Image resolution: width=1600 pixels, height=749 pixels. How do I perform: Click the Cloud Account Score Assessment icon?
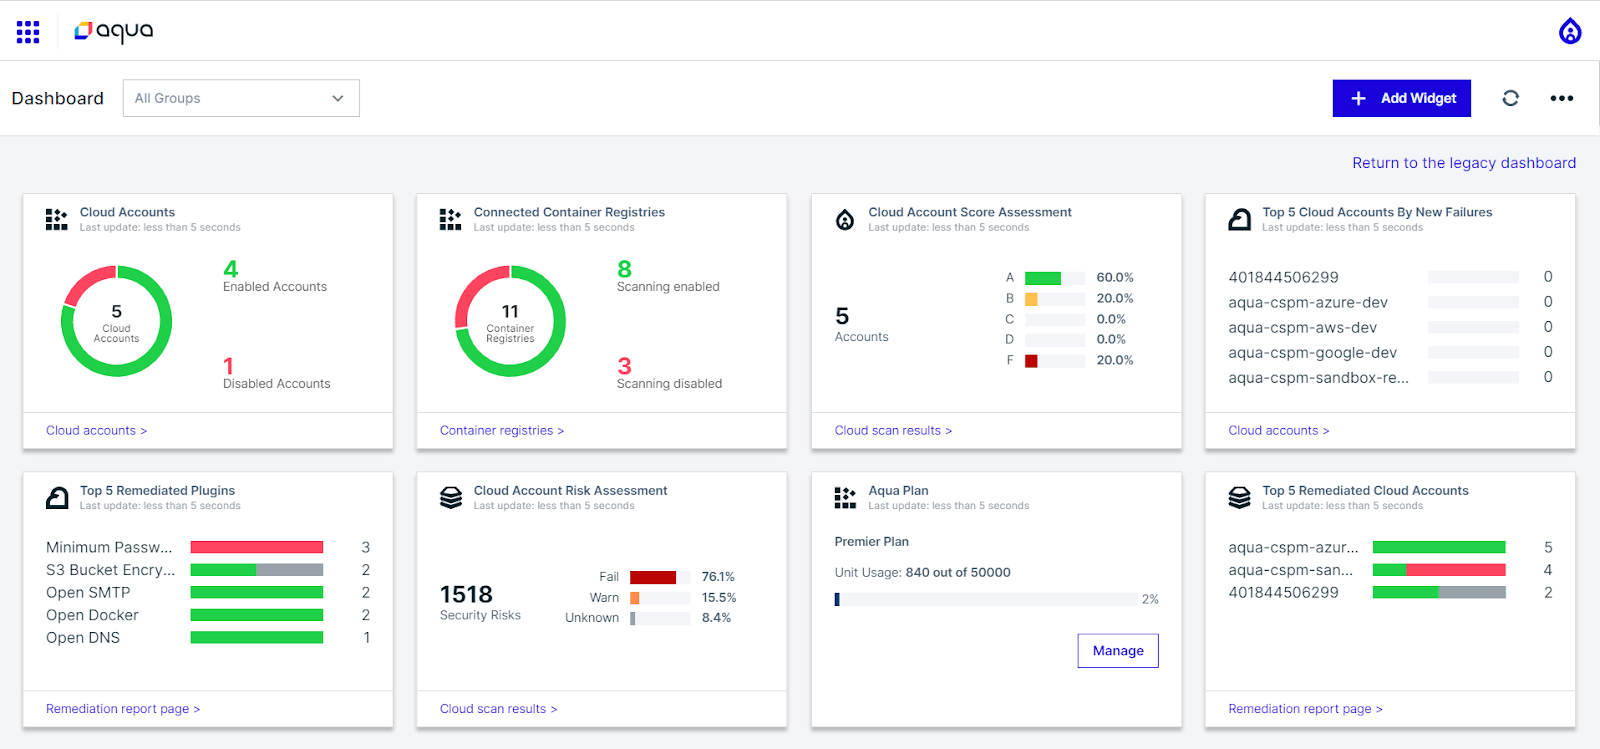point(845,219)
